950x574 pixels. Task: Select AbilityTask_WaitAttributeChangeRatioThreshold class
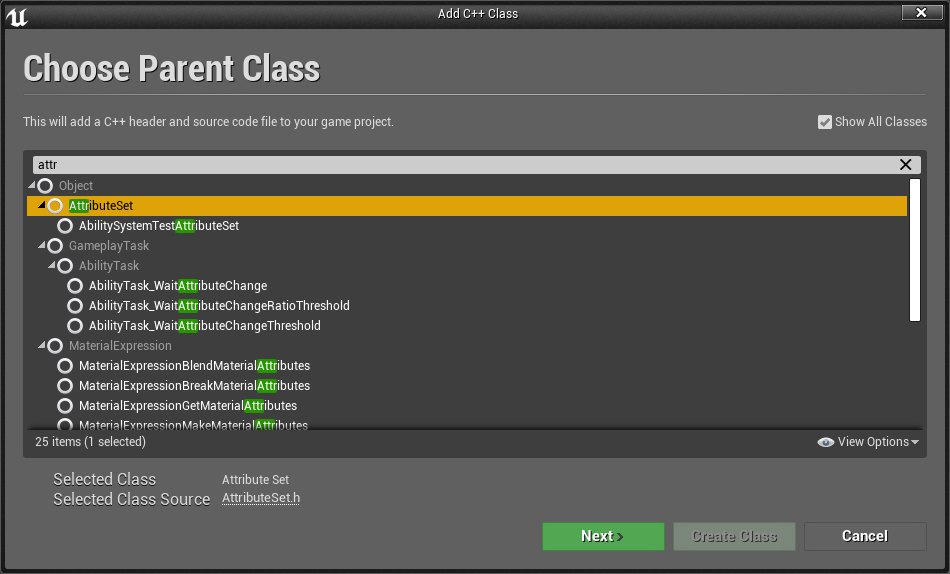(x=219, y=305)
